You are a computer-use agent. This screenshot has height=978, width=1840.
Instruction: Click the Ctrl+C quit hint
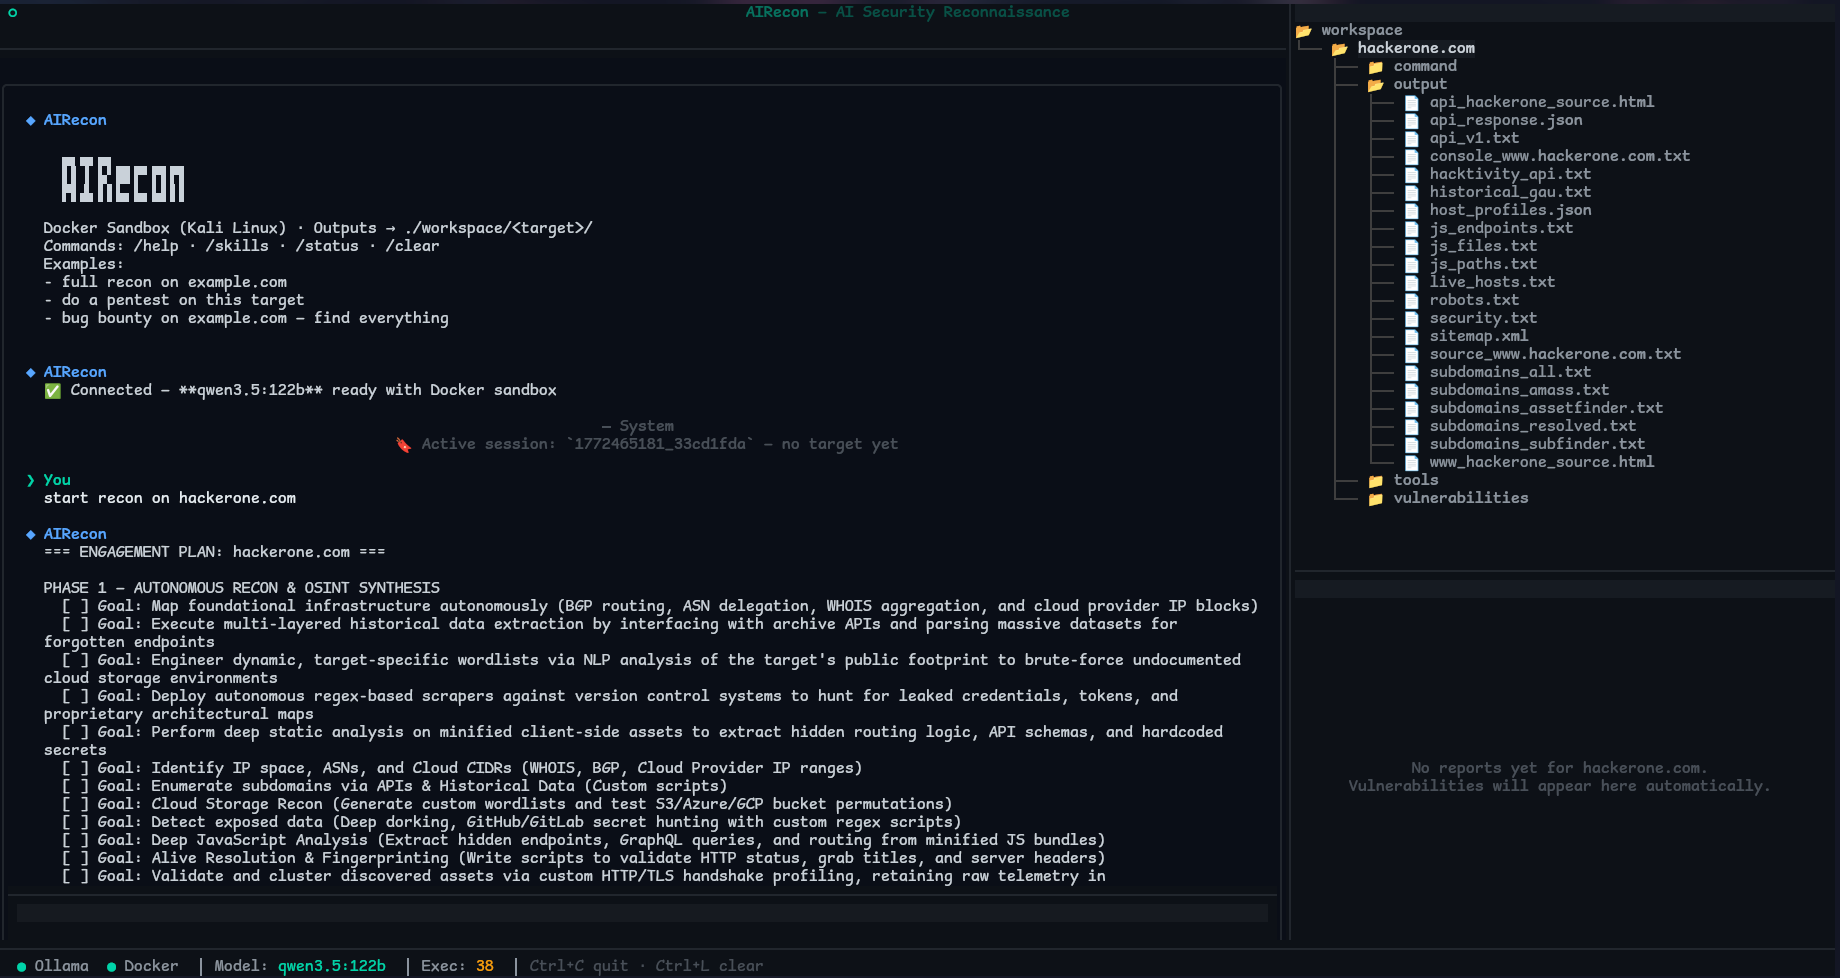[x=578, y=966]
